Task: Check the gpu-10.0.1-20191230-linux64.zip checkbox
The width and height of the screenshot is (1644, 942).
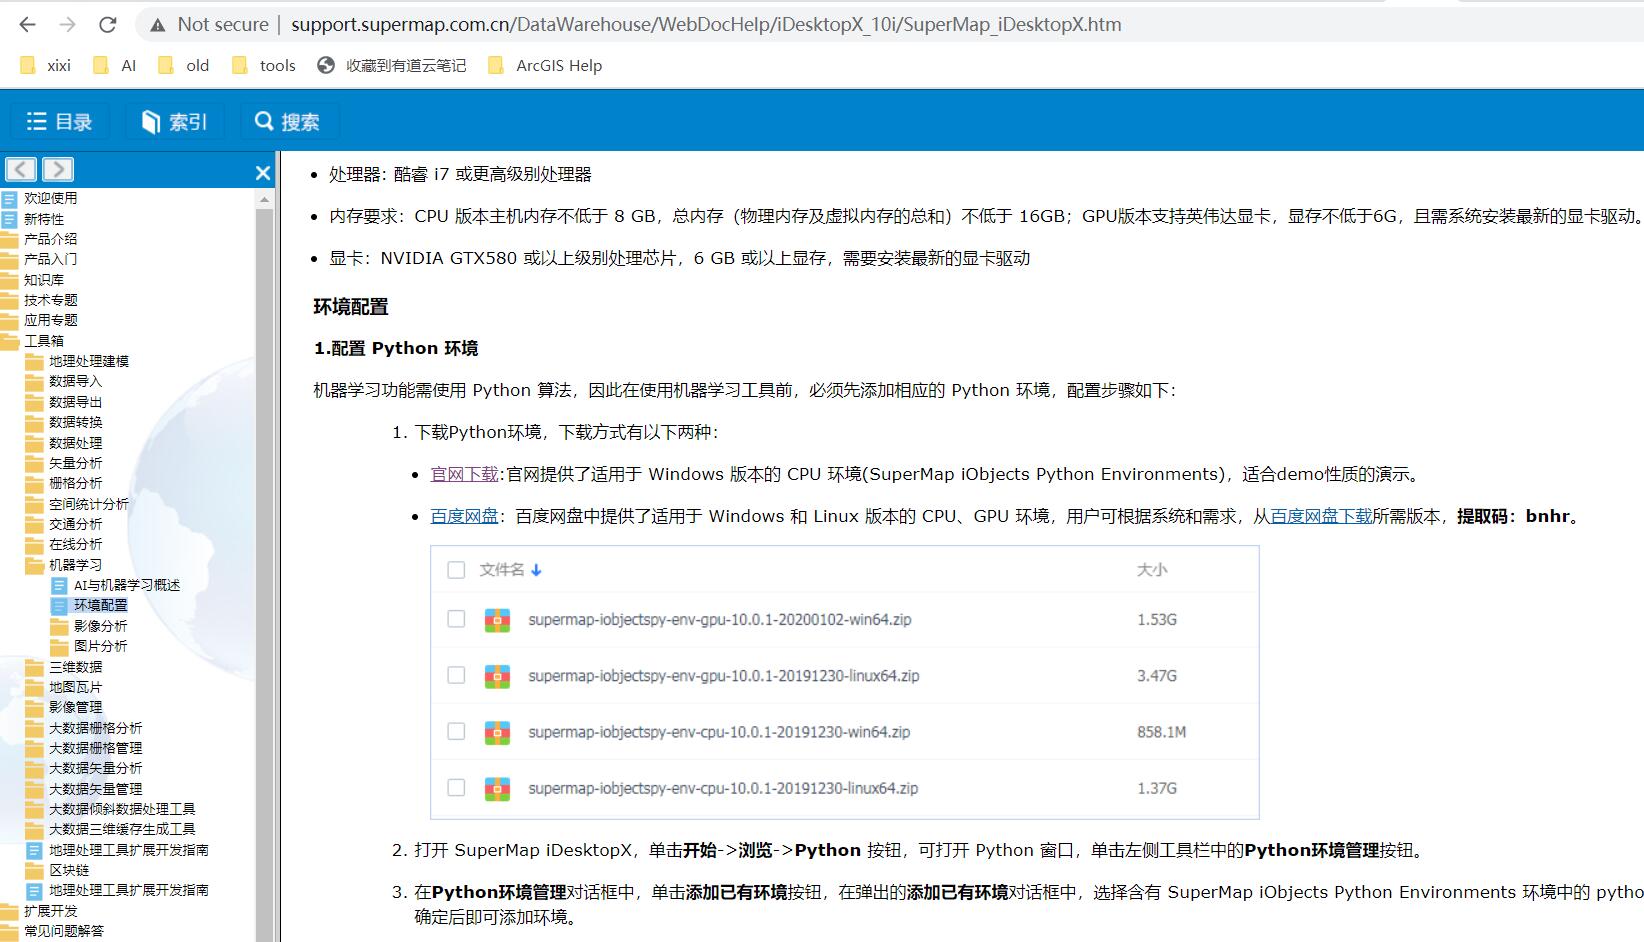Action: (456, 675)
